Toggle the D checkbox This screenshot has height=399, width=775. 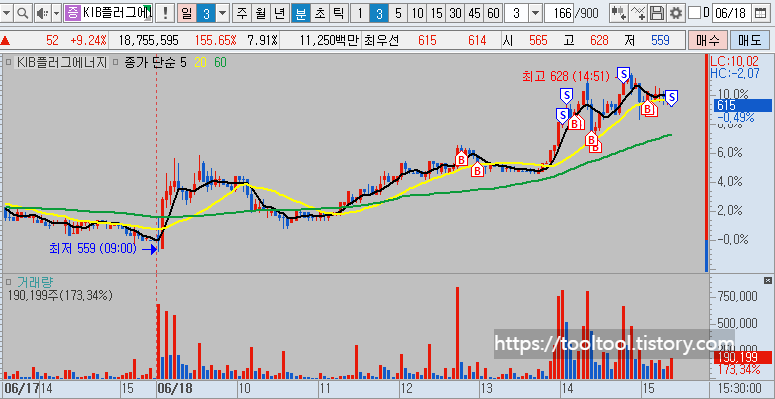(694, 13)
